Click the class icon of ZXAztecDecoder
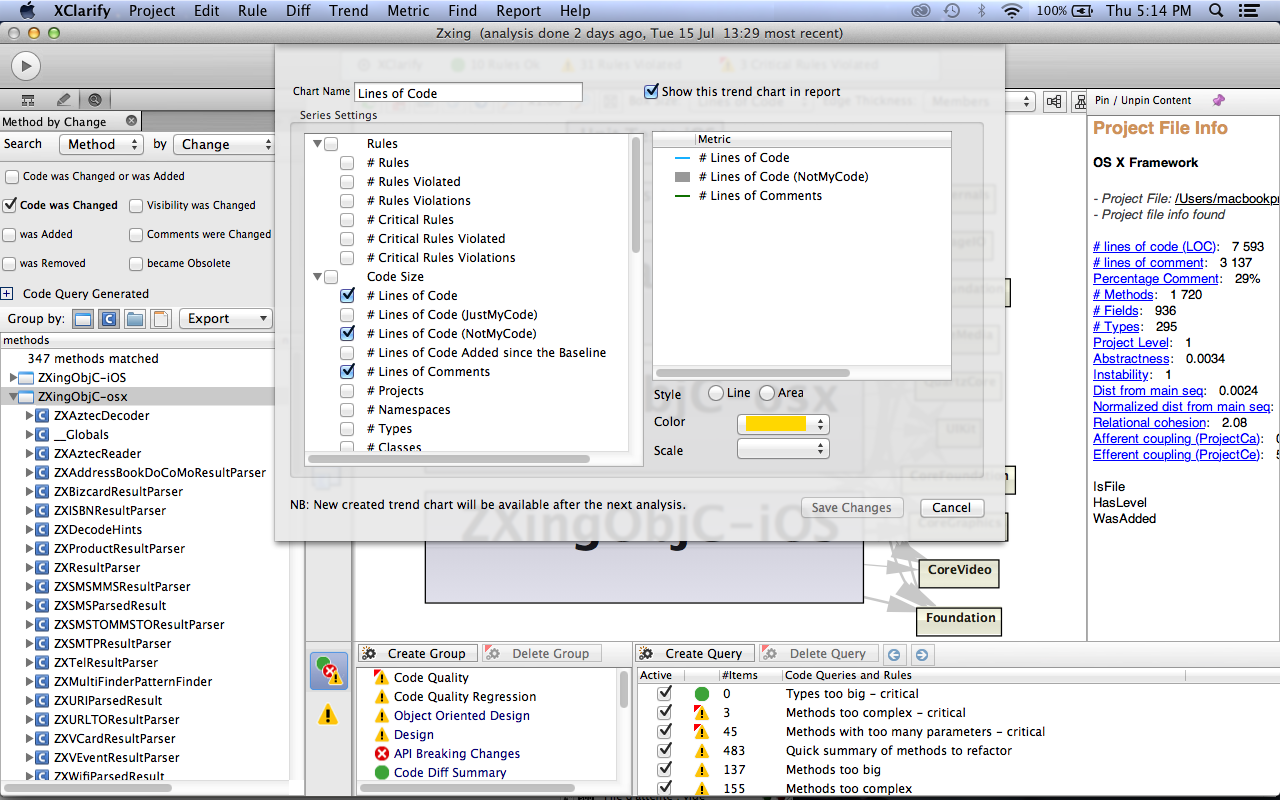1280x800 pixels. coord(43,416)
